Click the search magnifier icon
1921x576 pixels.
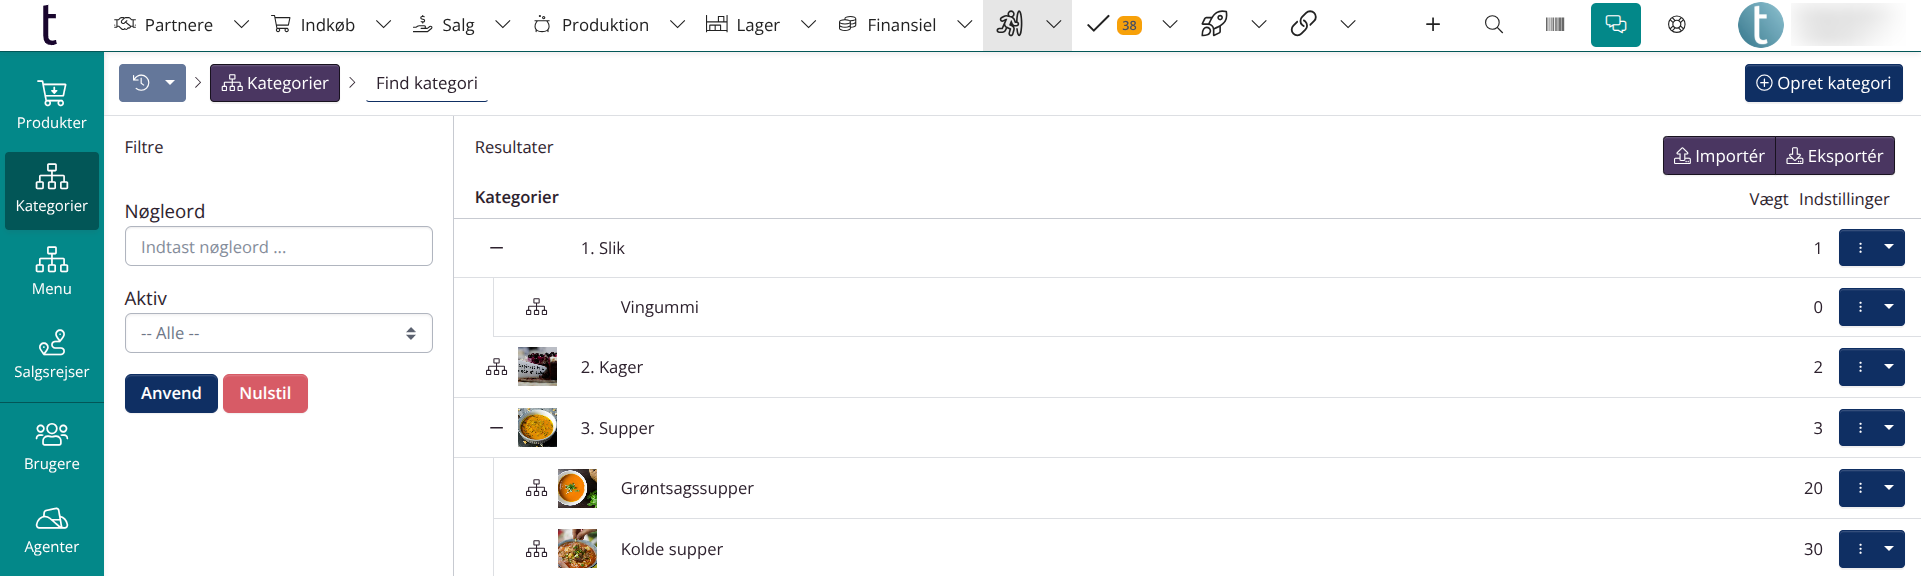(1493, 25)
